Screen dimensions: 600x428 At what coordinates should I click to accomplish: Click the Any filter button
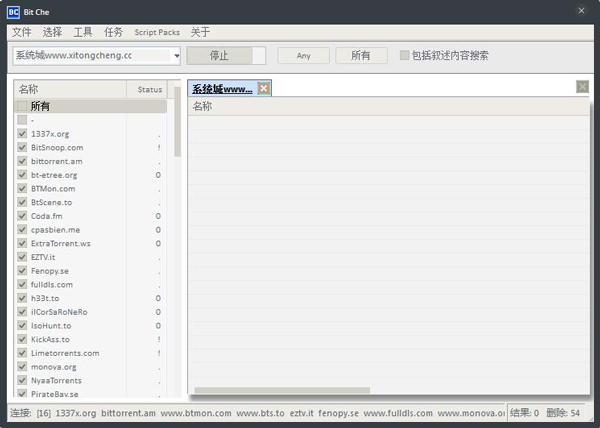tap(303, 56)
